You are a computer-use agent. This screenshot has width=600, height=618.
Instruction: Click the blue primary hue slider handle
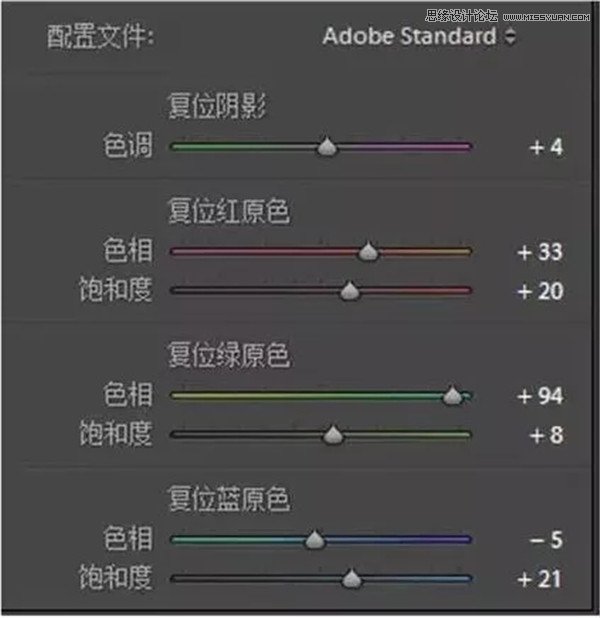click(x=315, y=540)
